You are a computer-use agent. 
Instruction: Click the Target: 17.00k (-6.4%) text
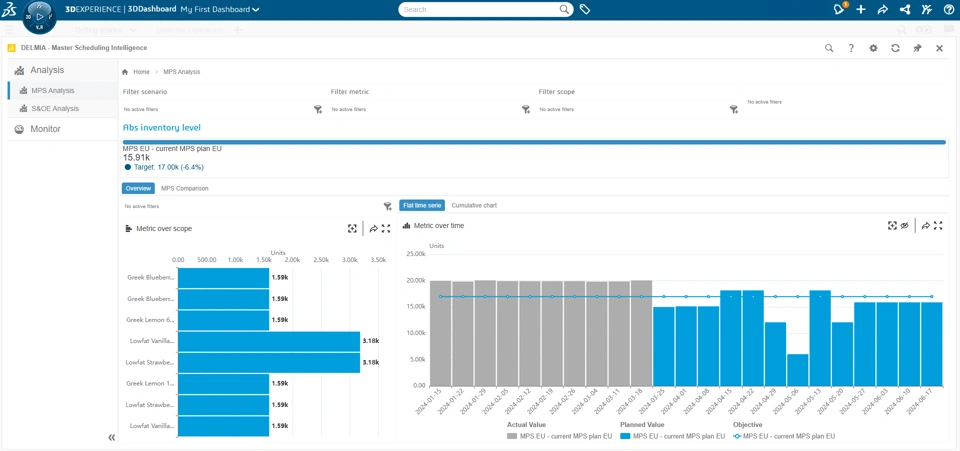169,167
